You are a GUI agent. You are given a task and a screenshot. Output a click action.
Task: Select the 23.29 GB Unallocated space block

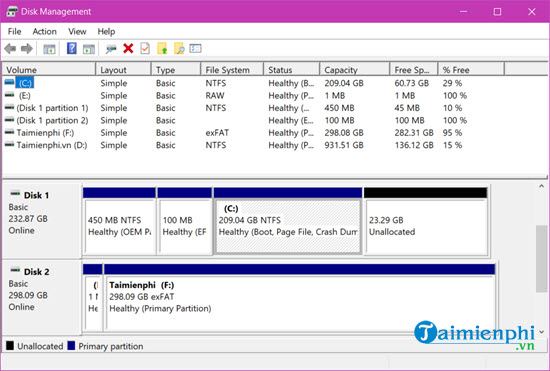pos(426,222)
